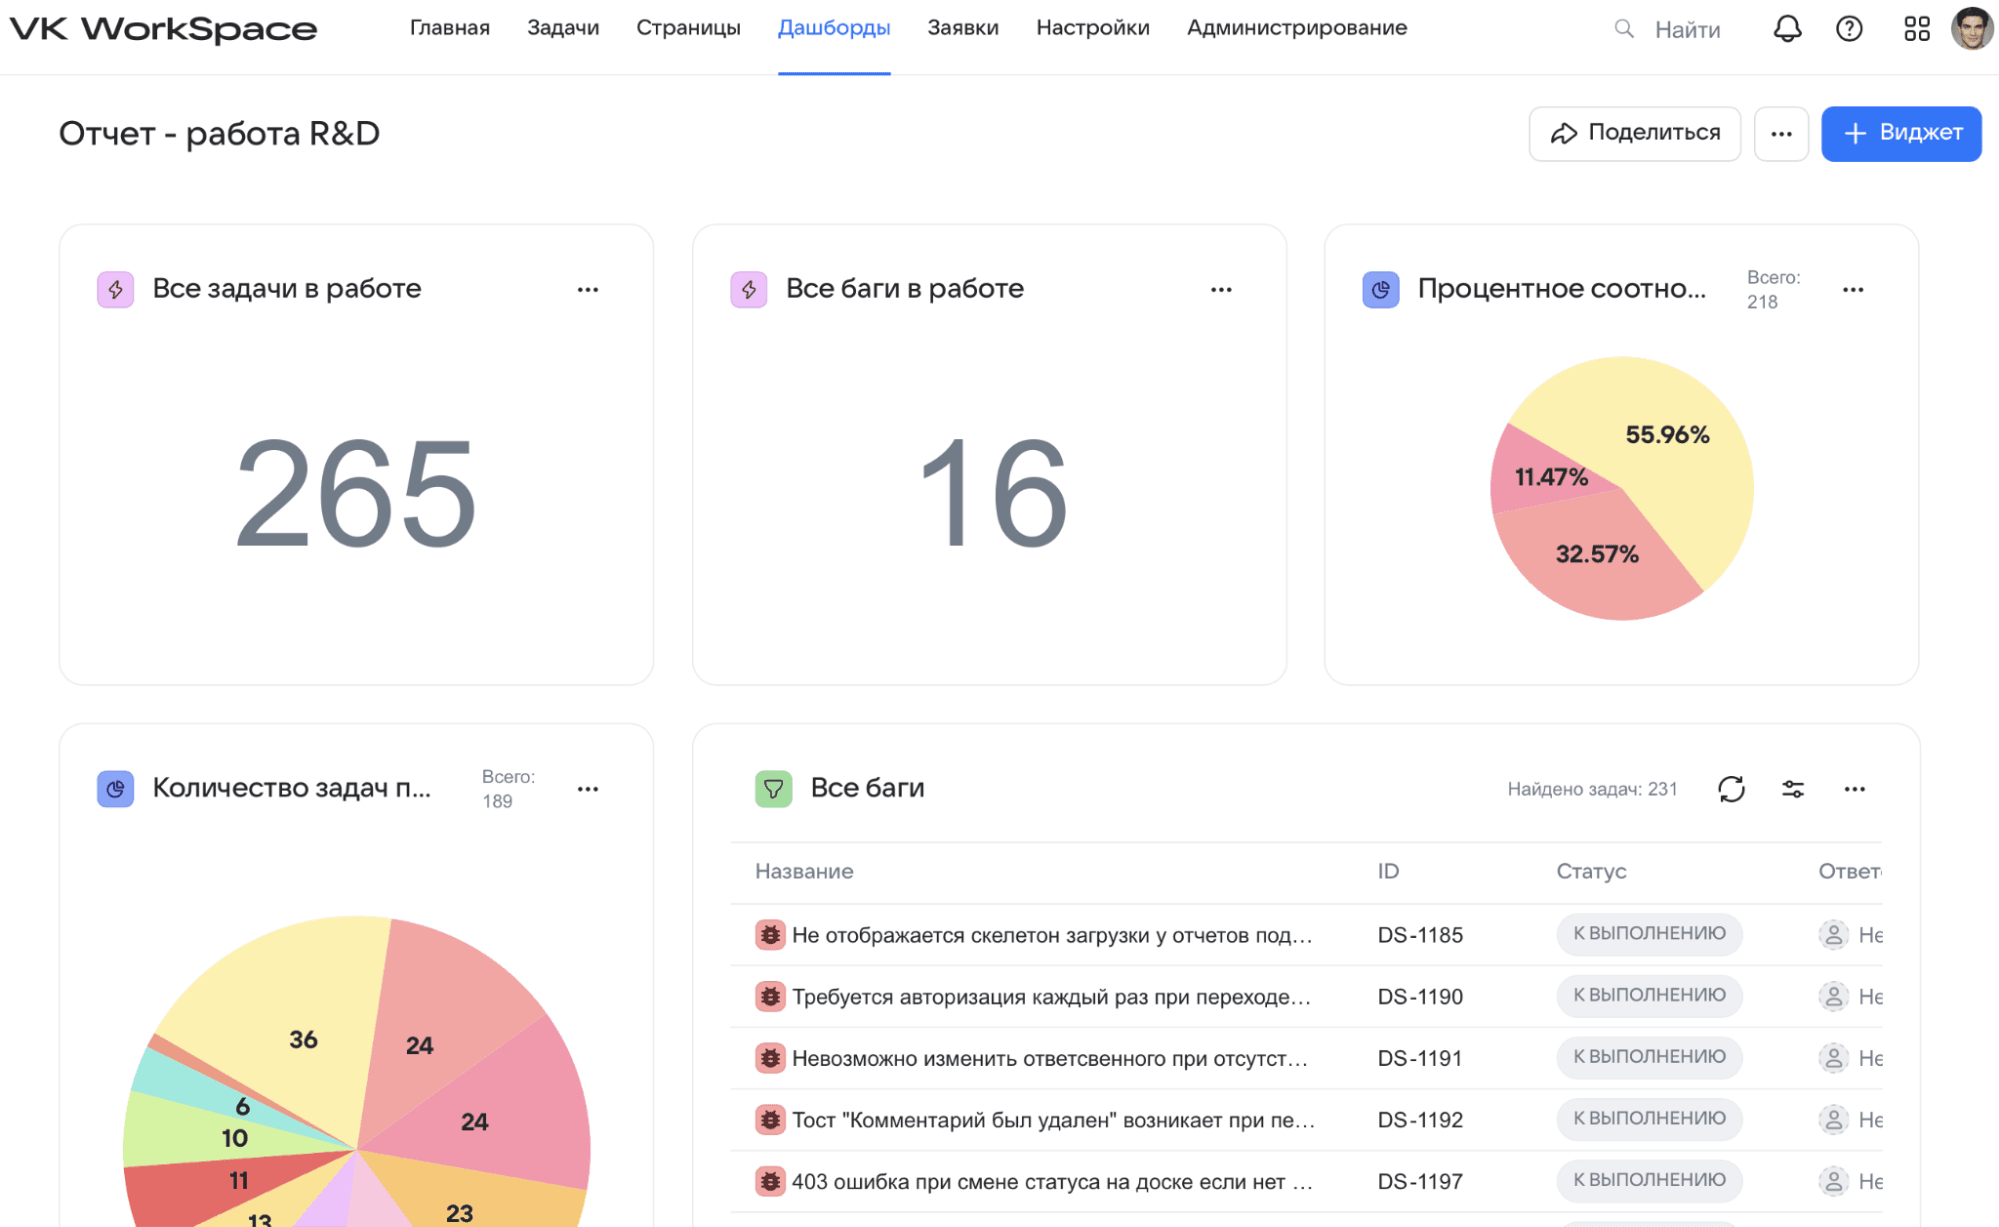Click the pie slice labeled 23

(470, 1195)
